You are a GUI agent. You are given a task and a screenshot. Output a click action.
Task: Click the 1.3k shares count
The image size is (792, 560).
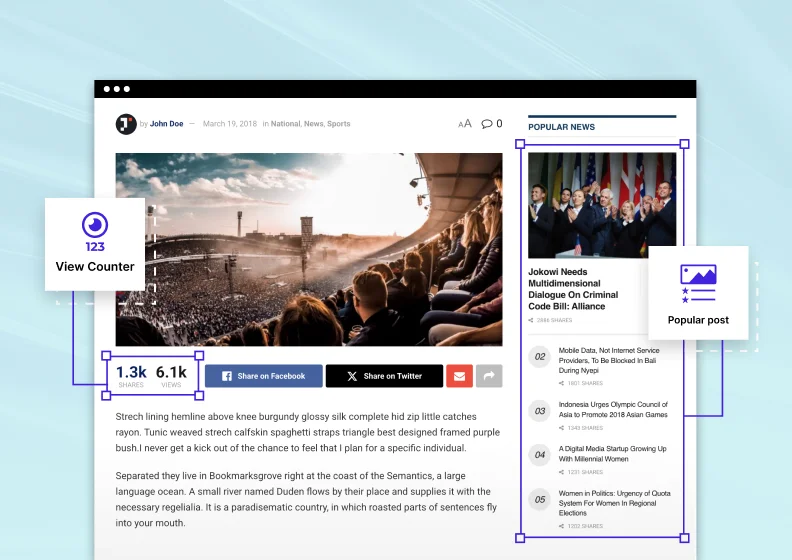coord(131,373)
